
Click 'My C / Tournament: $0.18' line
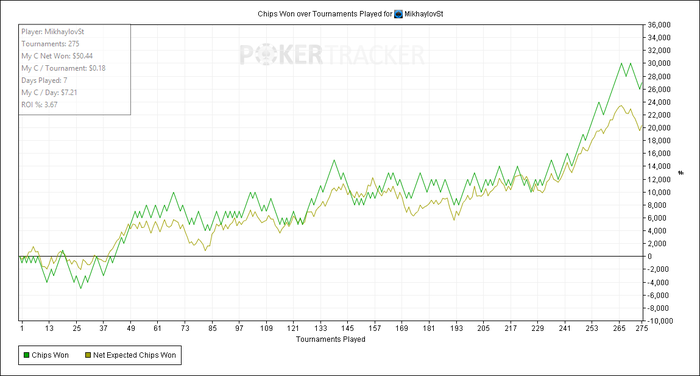(63, 68)
